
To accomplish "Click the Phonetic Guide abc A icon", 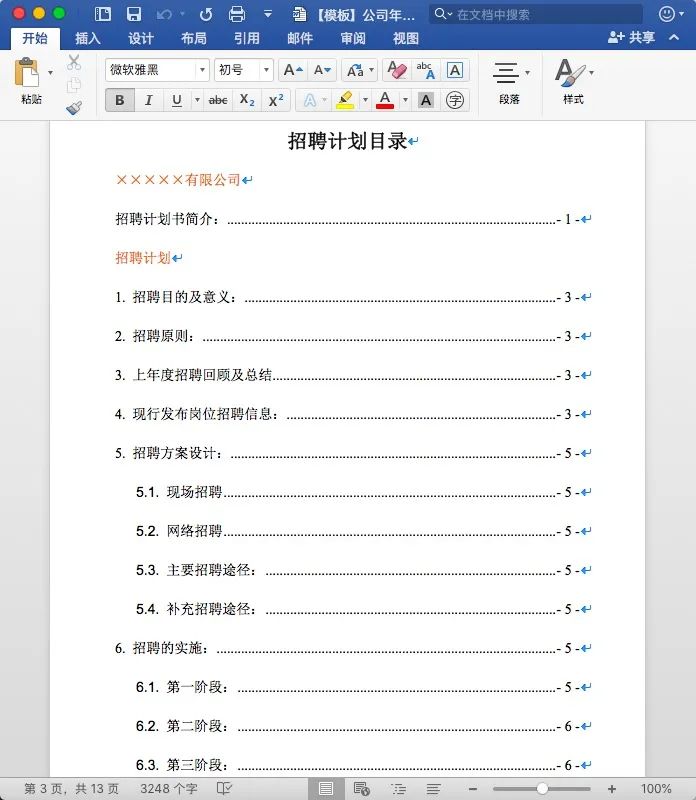I will [x=426, y=70].
